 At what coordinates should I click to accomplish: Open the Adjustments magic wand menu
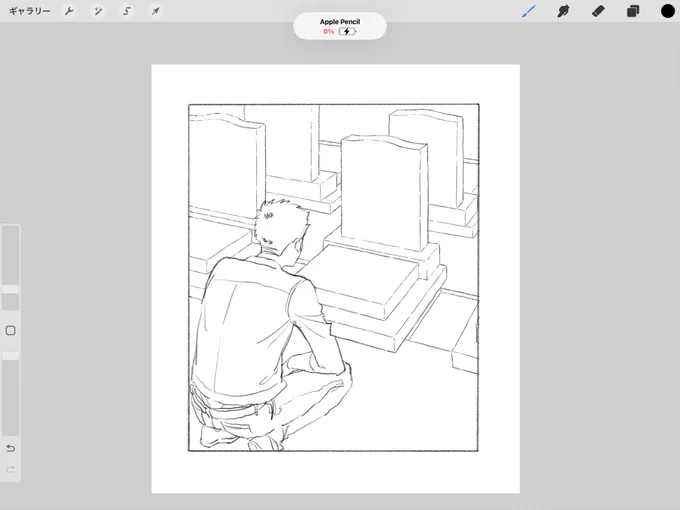click(x=98, y=11)
